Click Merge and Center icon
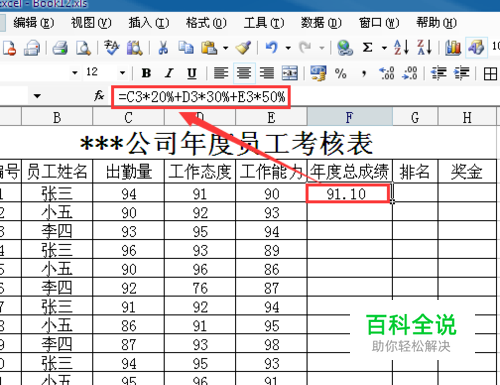Screen dimensions: 500x385 pyautogui.click(x=290, y=73)
